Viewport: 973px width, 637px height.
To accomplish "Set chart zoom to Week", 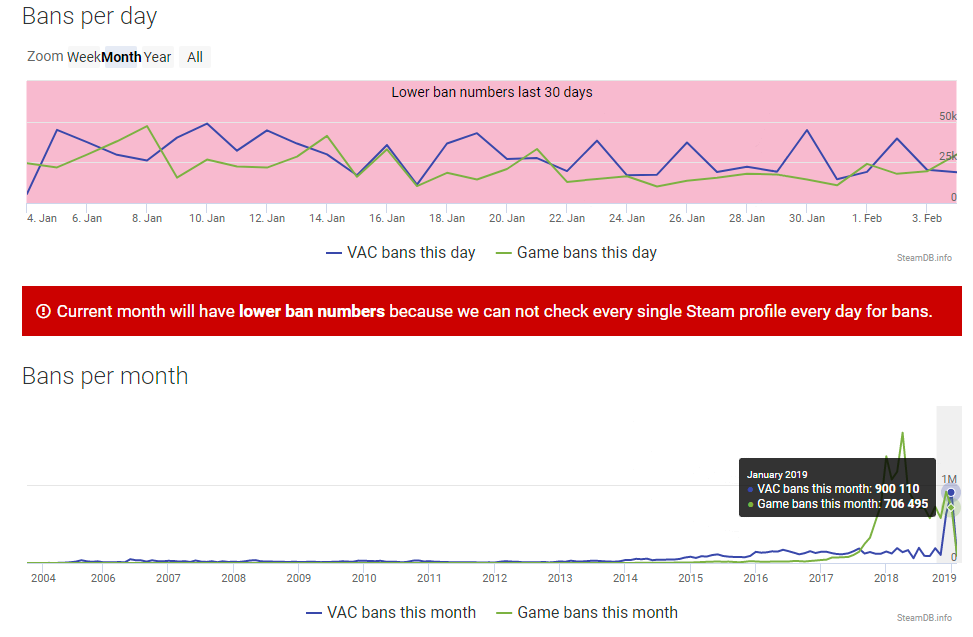I will point(83,57).
